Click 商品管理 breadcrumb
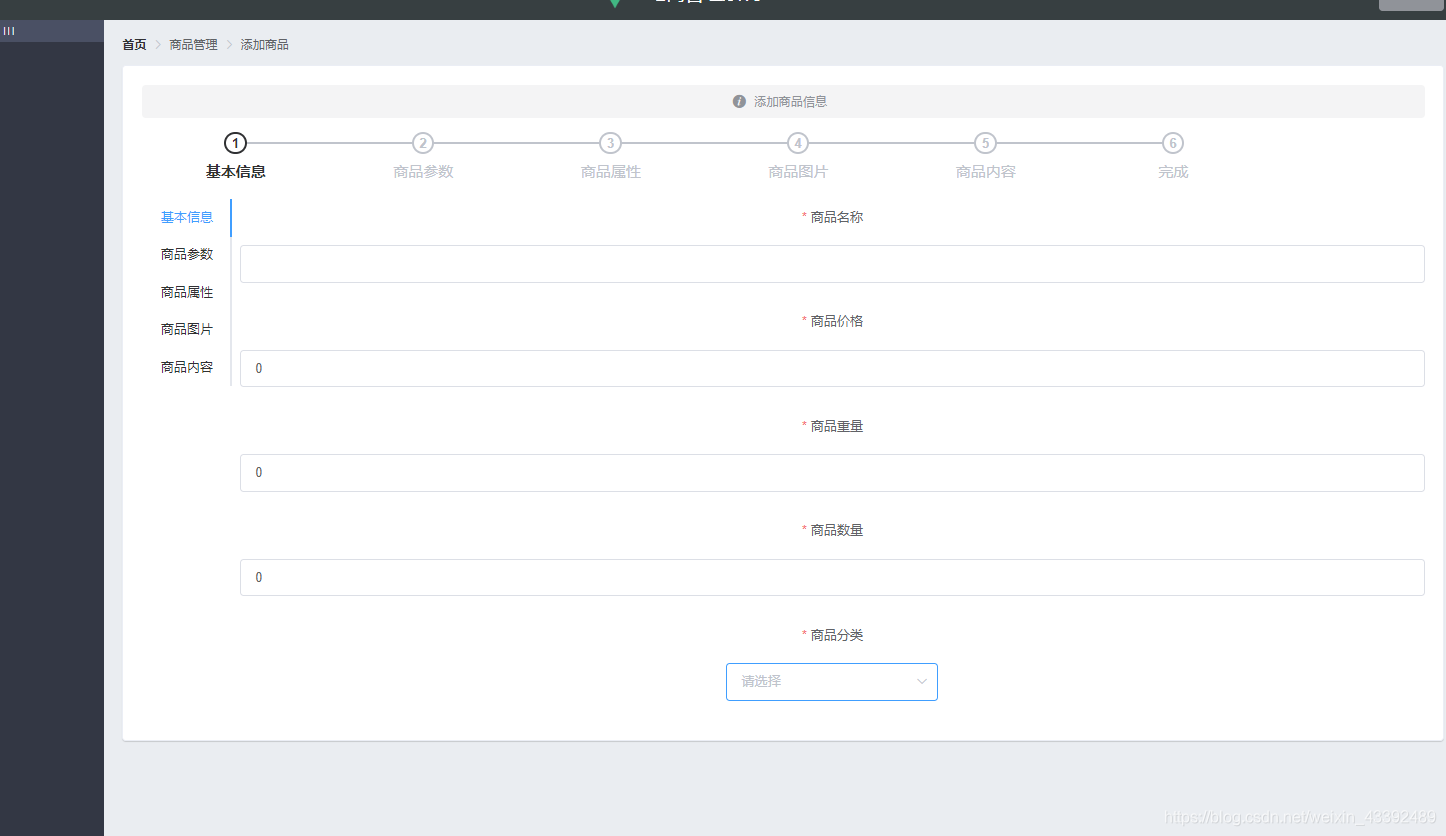 pos(193,45)
